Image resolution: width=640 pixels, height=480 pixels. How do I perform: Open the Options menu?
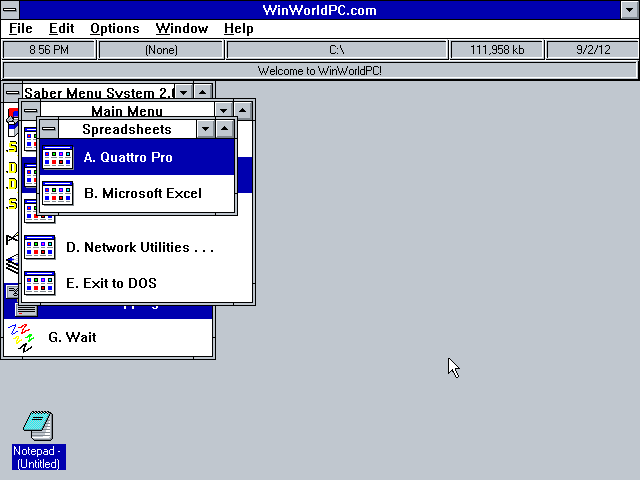[x=115, y=29]
